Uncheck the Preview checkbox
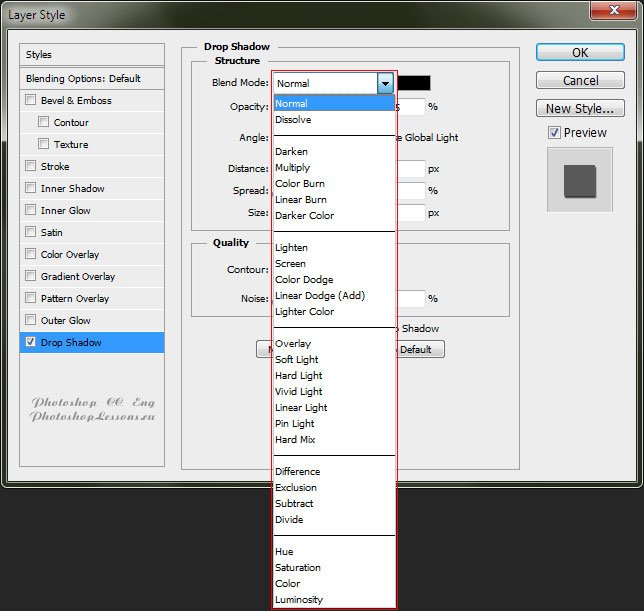The image size is (644, 611). click(554, 132)
